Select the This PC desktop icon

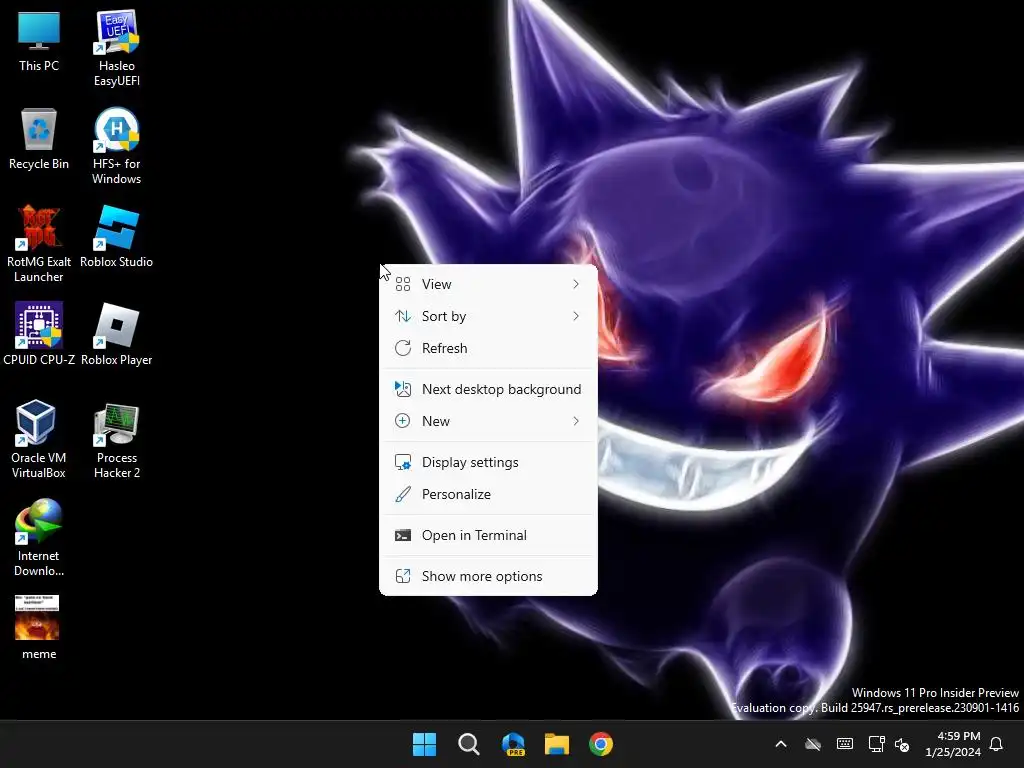(39, 42)
